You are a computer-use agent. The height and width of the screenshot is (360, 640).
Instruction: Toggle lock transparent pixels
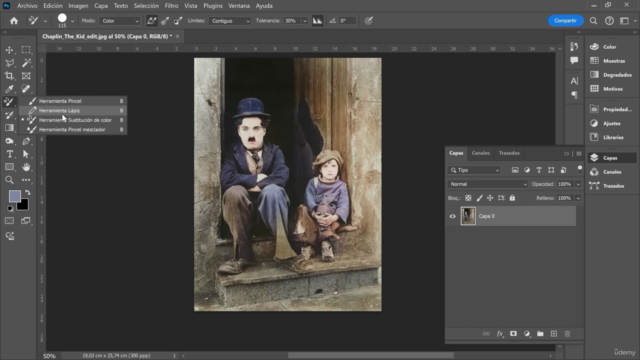468,198
